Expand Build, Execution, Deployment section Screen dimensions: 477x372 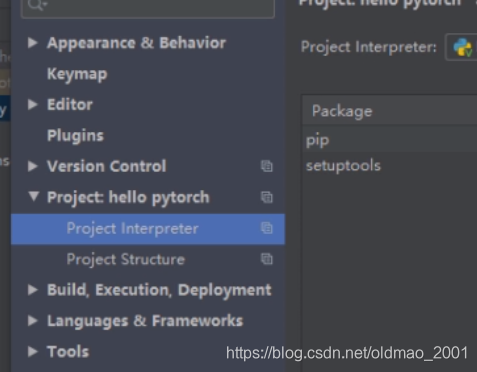pos(33,290)
